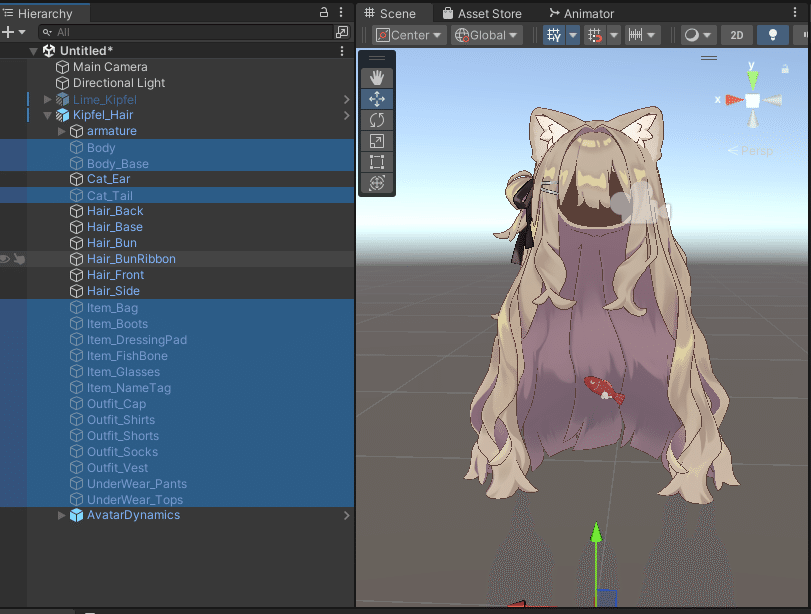Select the Rect tool
Screen dimensions: 811x614
pos(377,161)
